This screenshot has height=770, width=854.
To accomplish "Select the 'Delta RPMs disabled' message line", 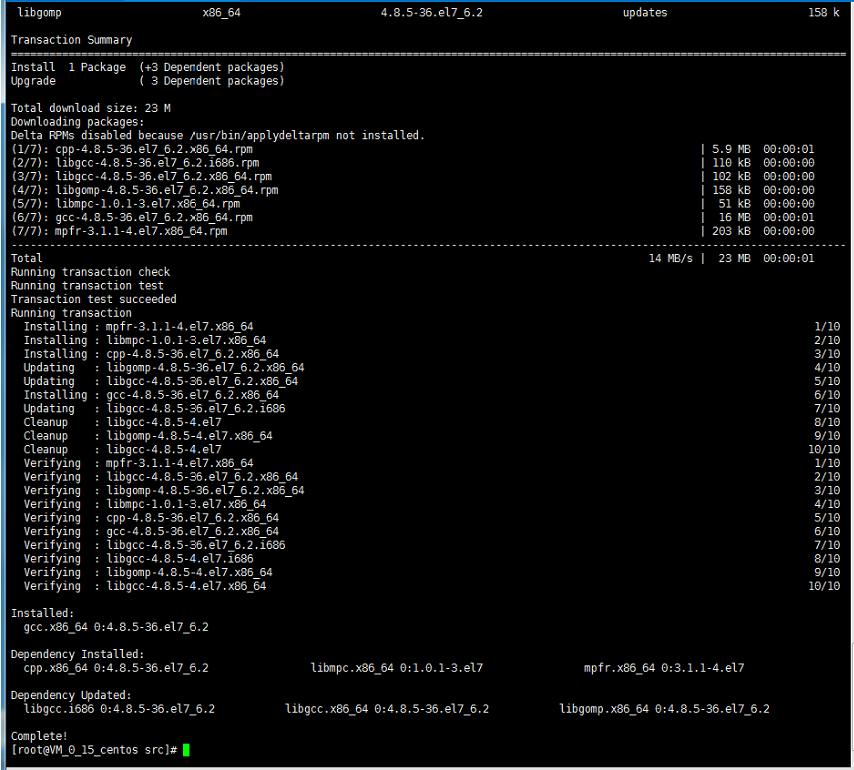I will (x=217, y=135).
